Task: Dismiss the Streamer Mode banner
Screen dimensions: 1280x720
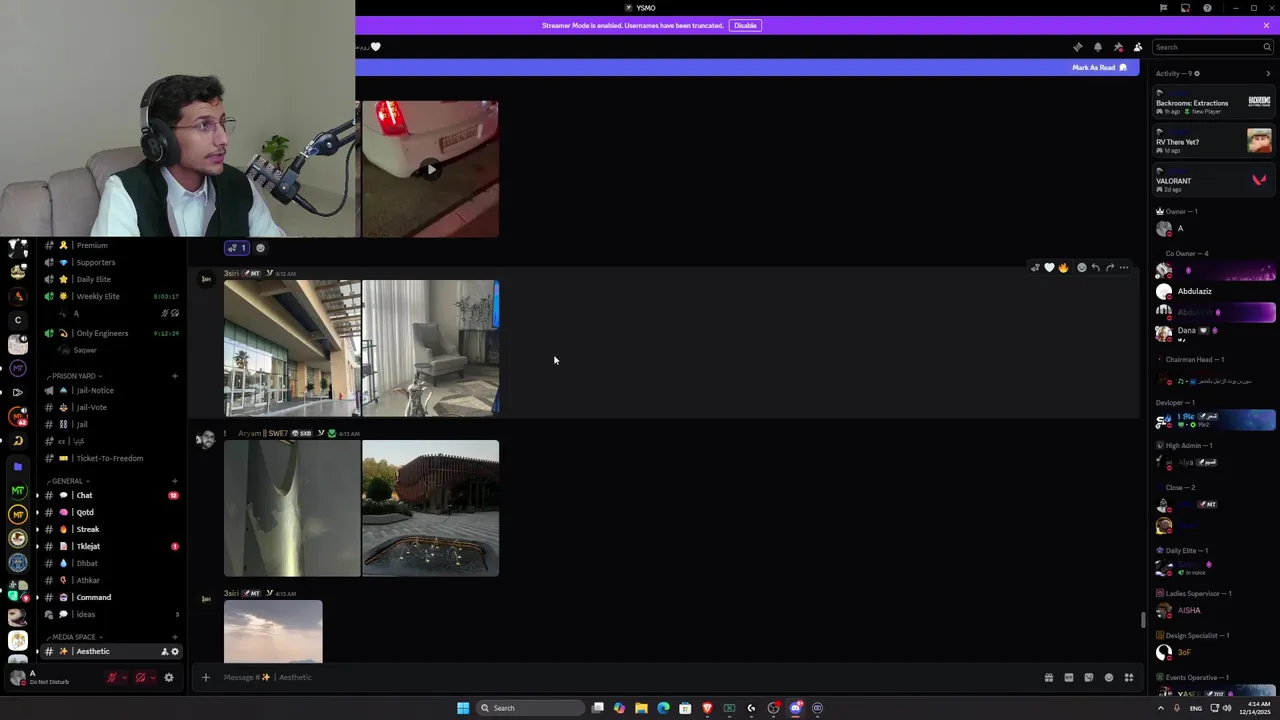Action: pyautogui.click(x=1266, y=25)
